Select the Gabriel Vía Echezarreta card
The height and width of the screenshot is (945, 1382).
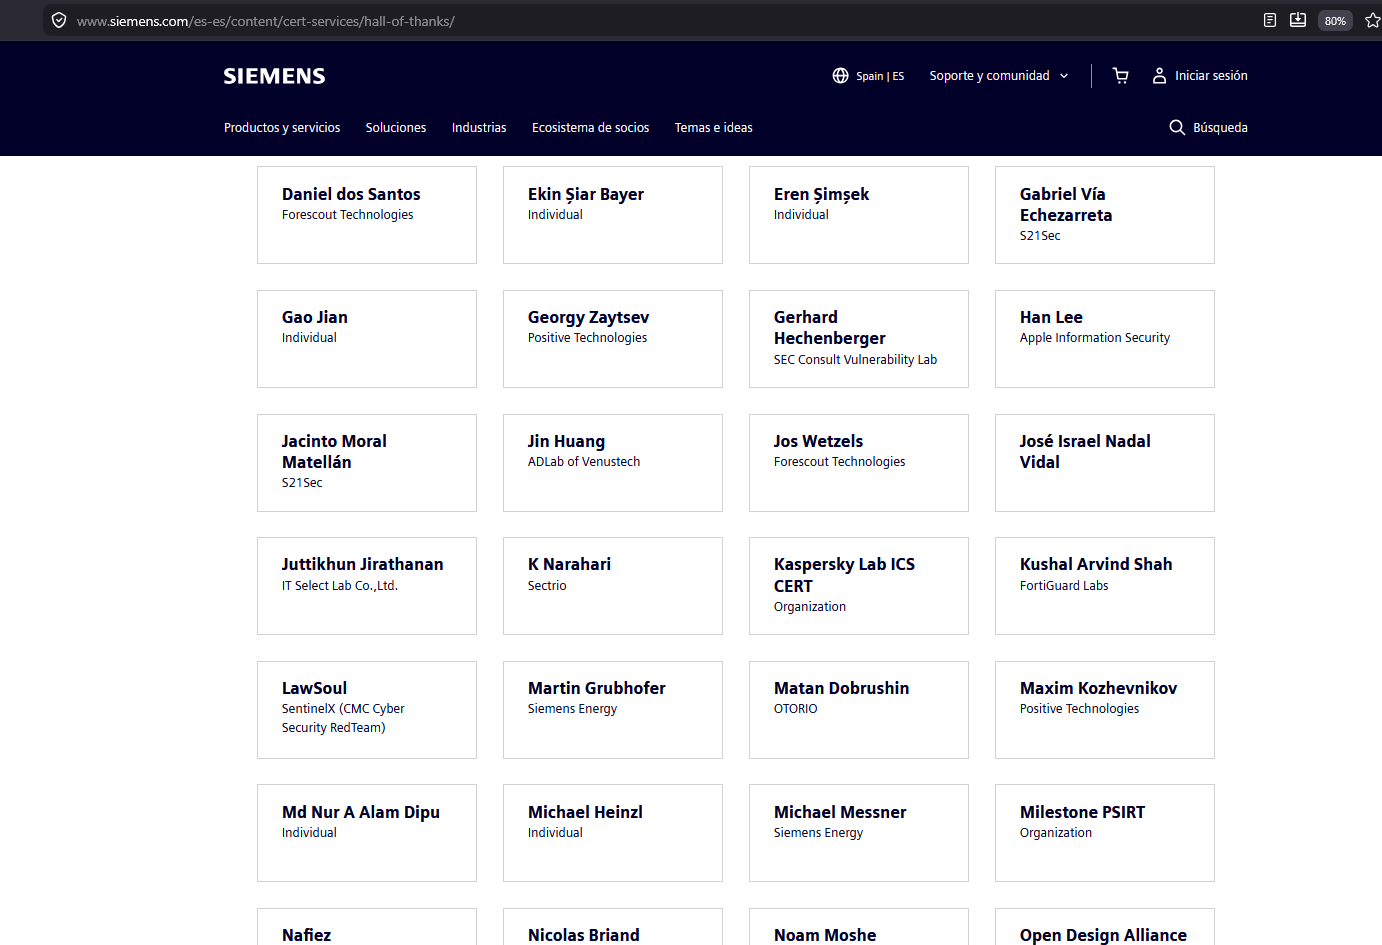point(1105,215)
